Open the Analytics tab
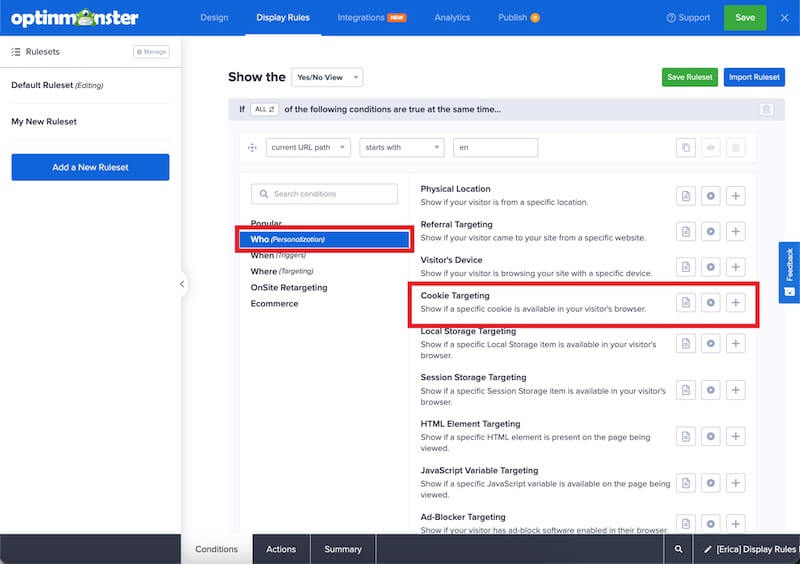This screenshot has height=564, width=800. click(x=452, y=17)
